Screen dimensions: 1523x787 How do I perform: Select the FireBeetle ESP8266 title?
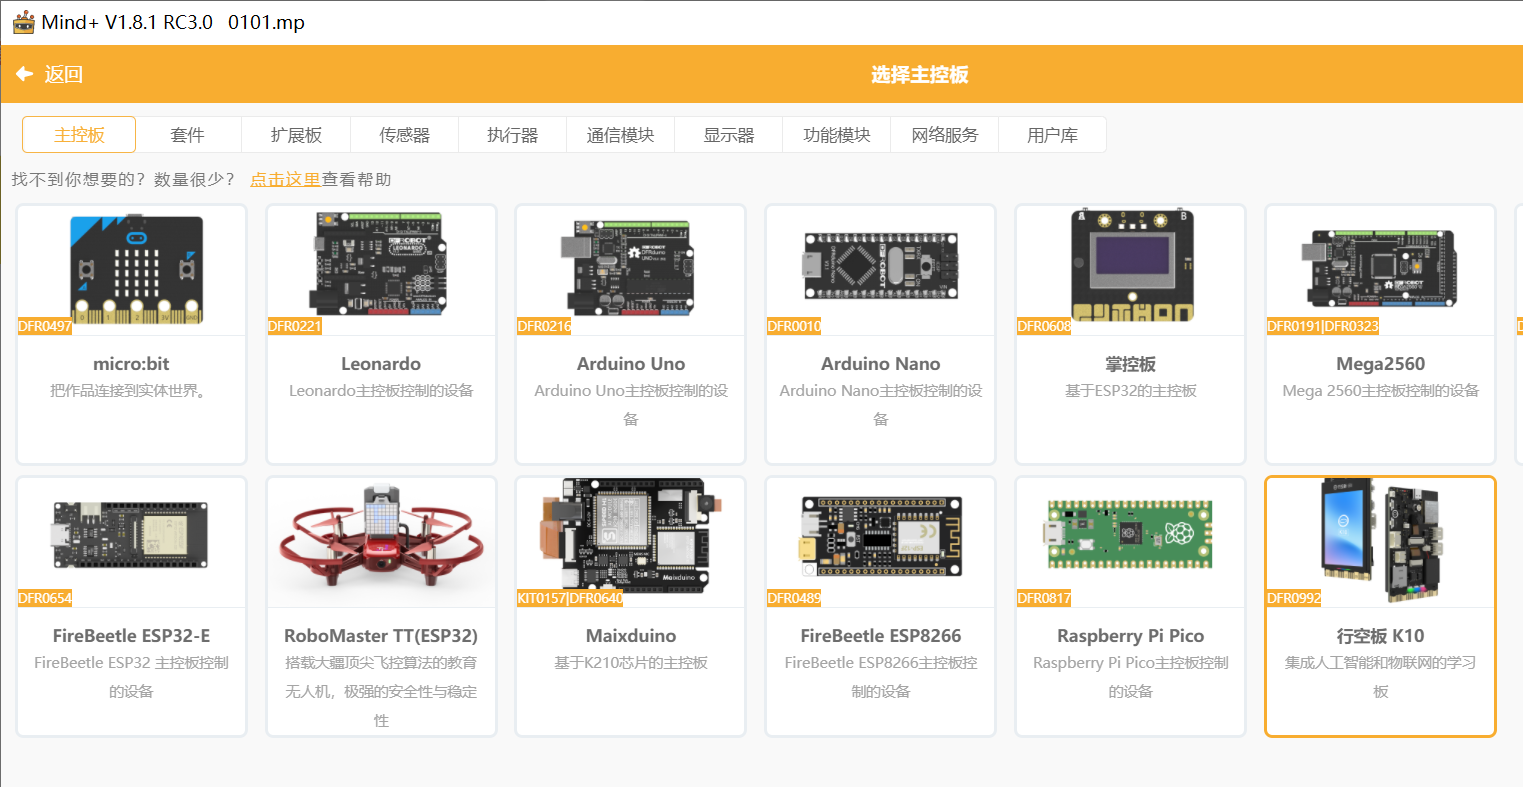pos(880,636)
